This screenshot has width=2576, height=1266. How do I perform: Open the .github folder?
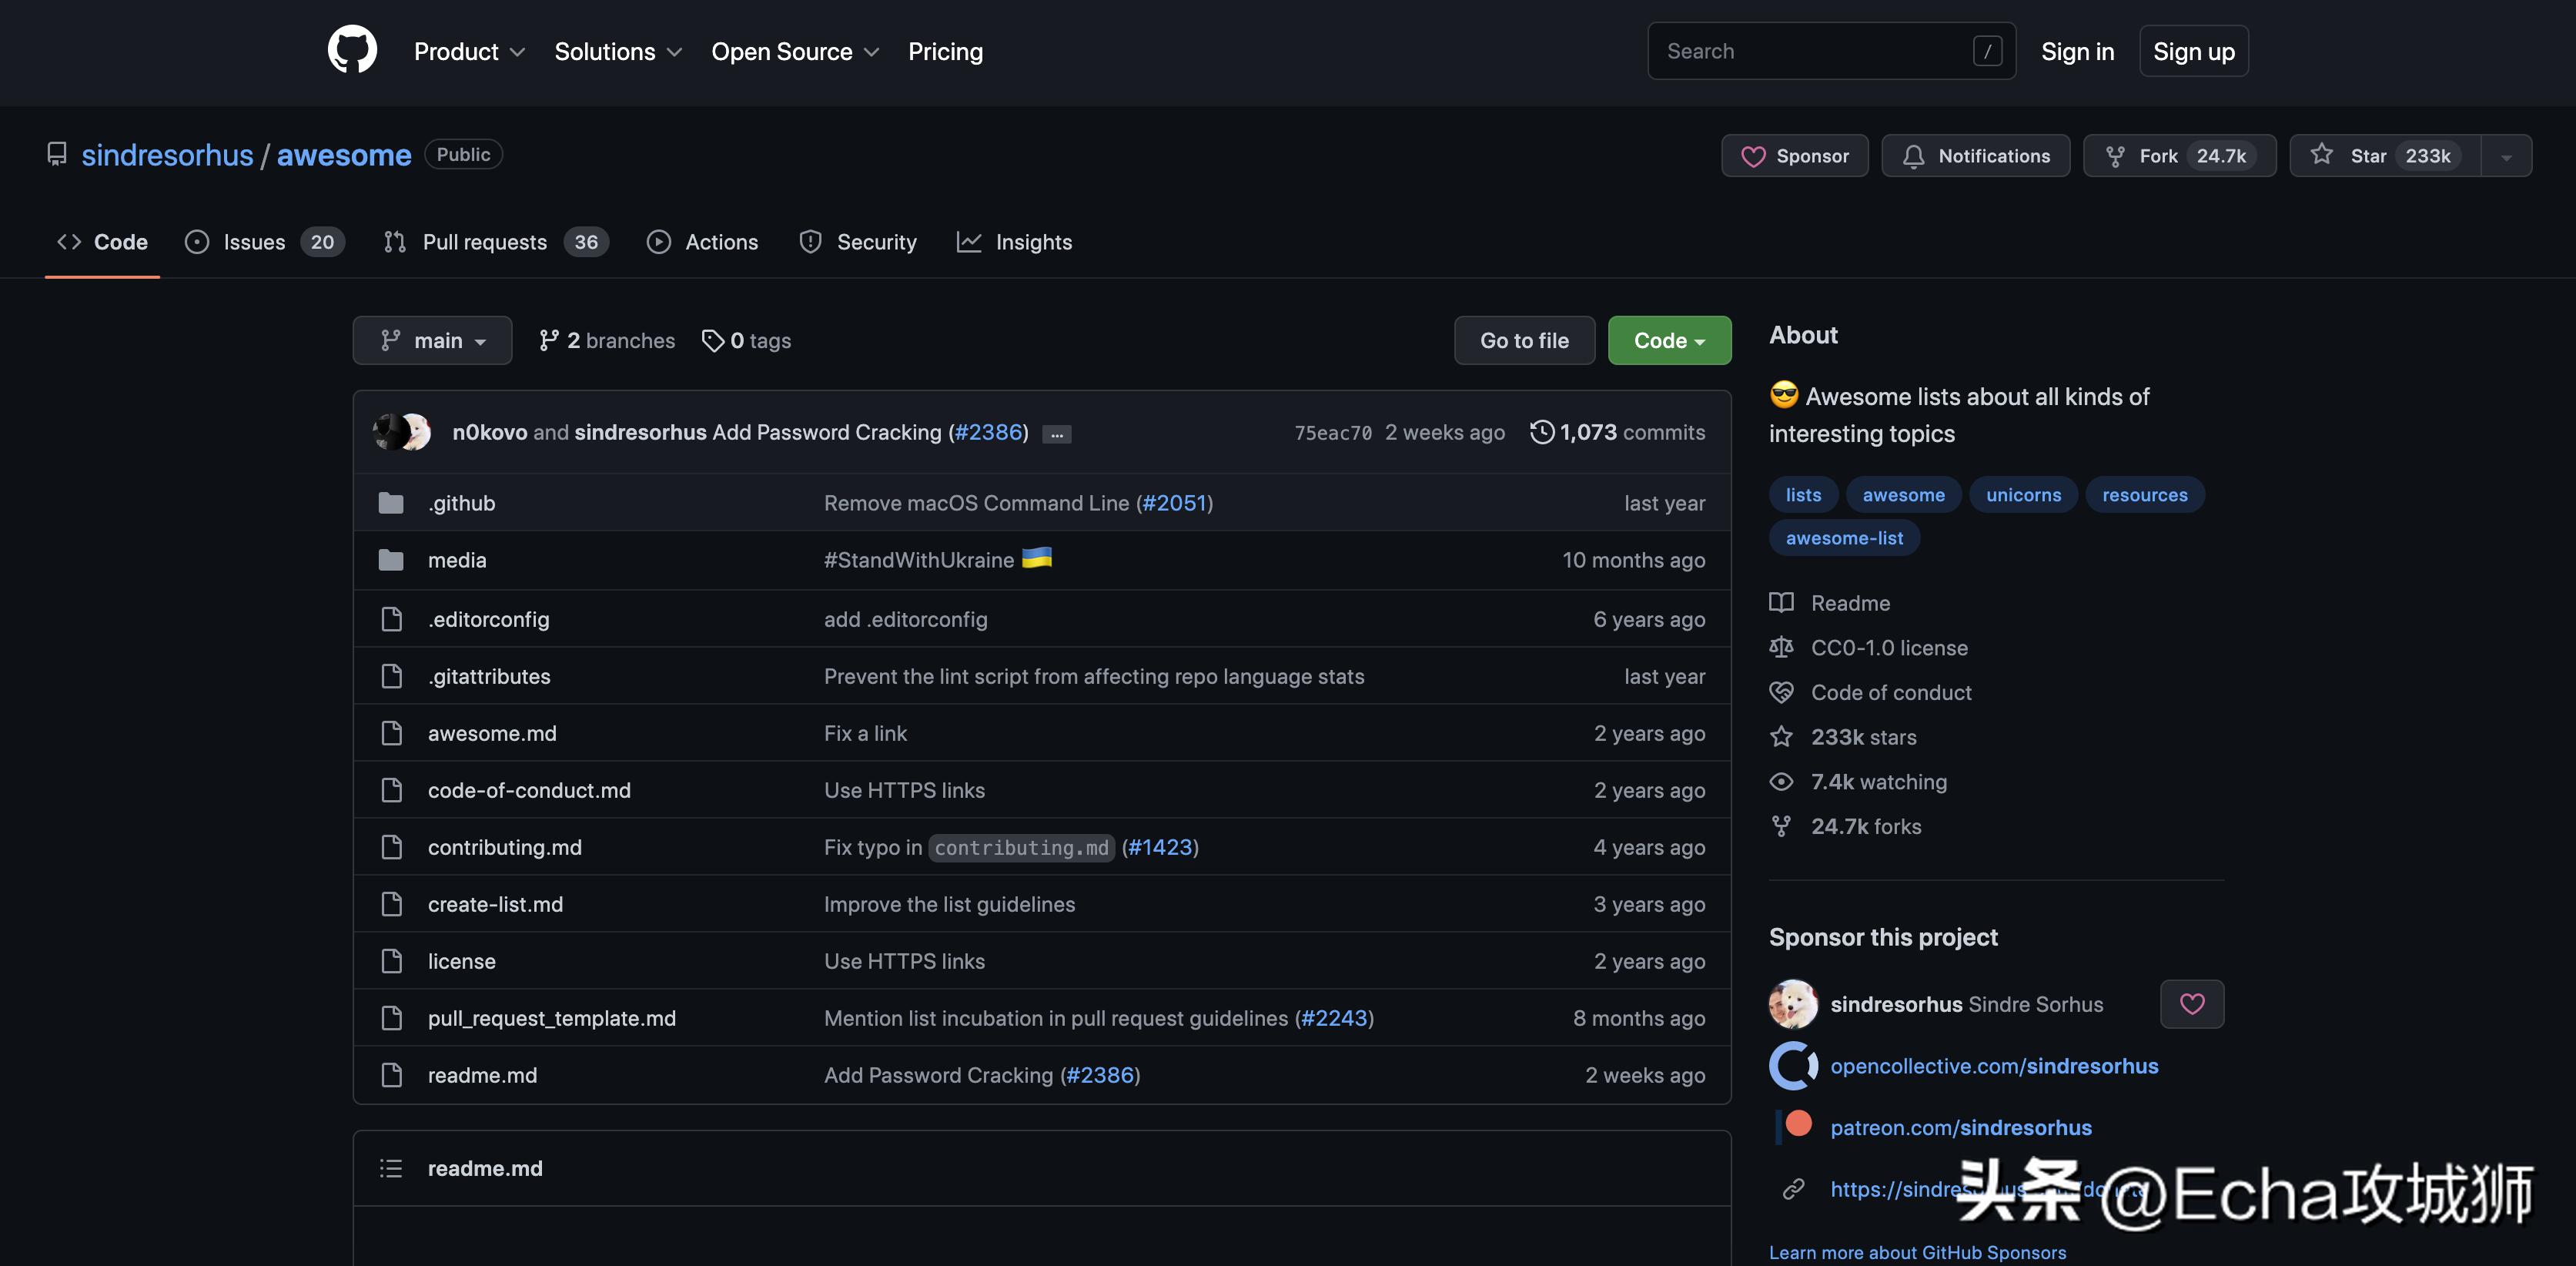[x=461, y=503]
